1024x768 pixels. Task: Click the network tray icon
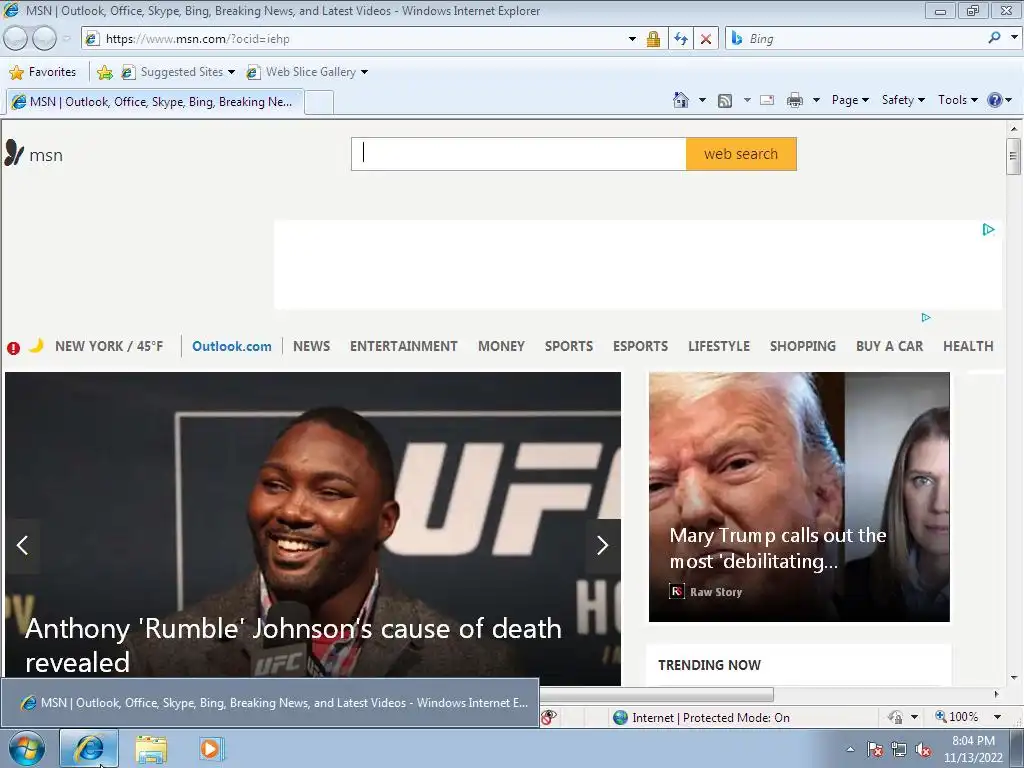899,750
